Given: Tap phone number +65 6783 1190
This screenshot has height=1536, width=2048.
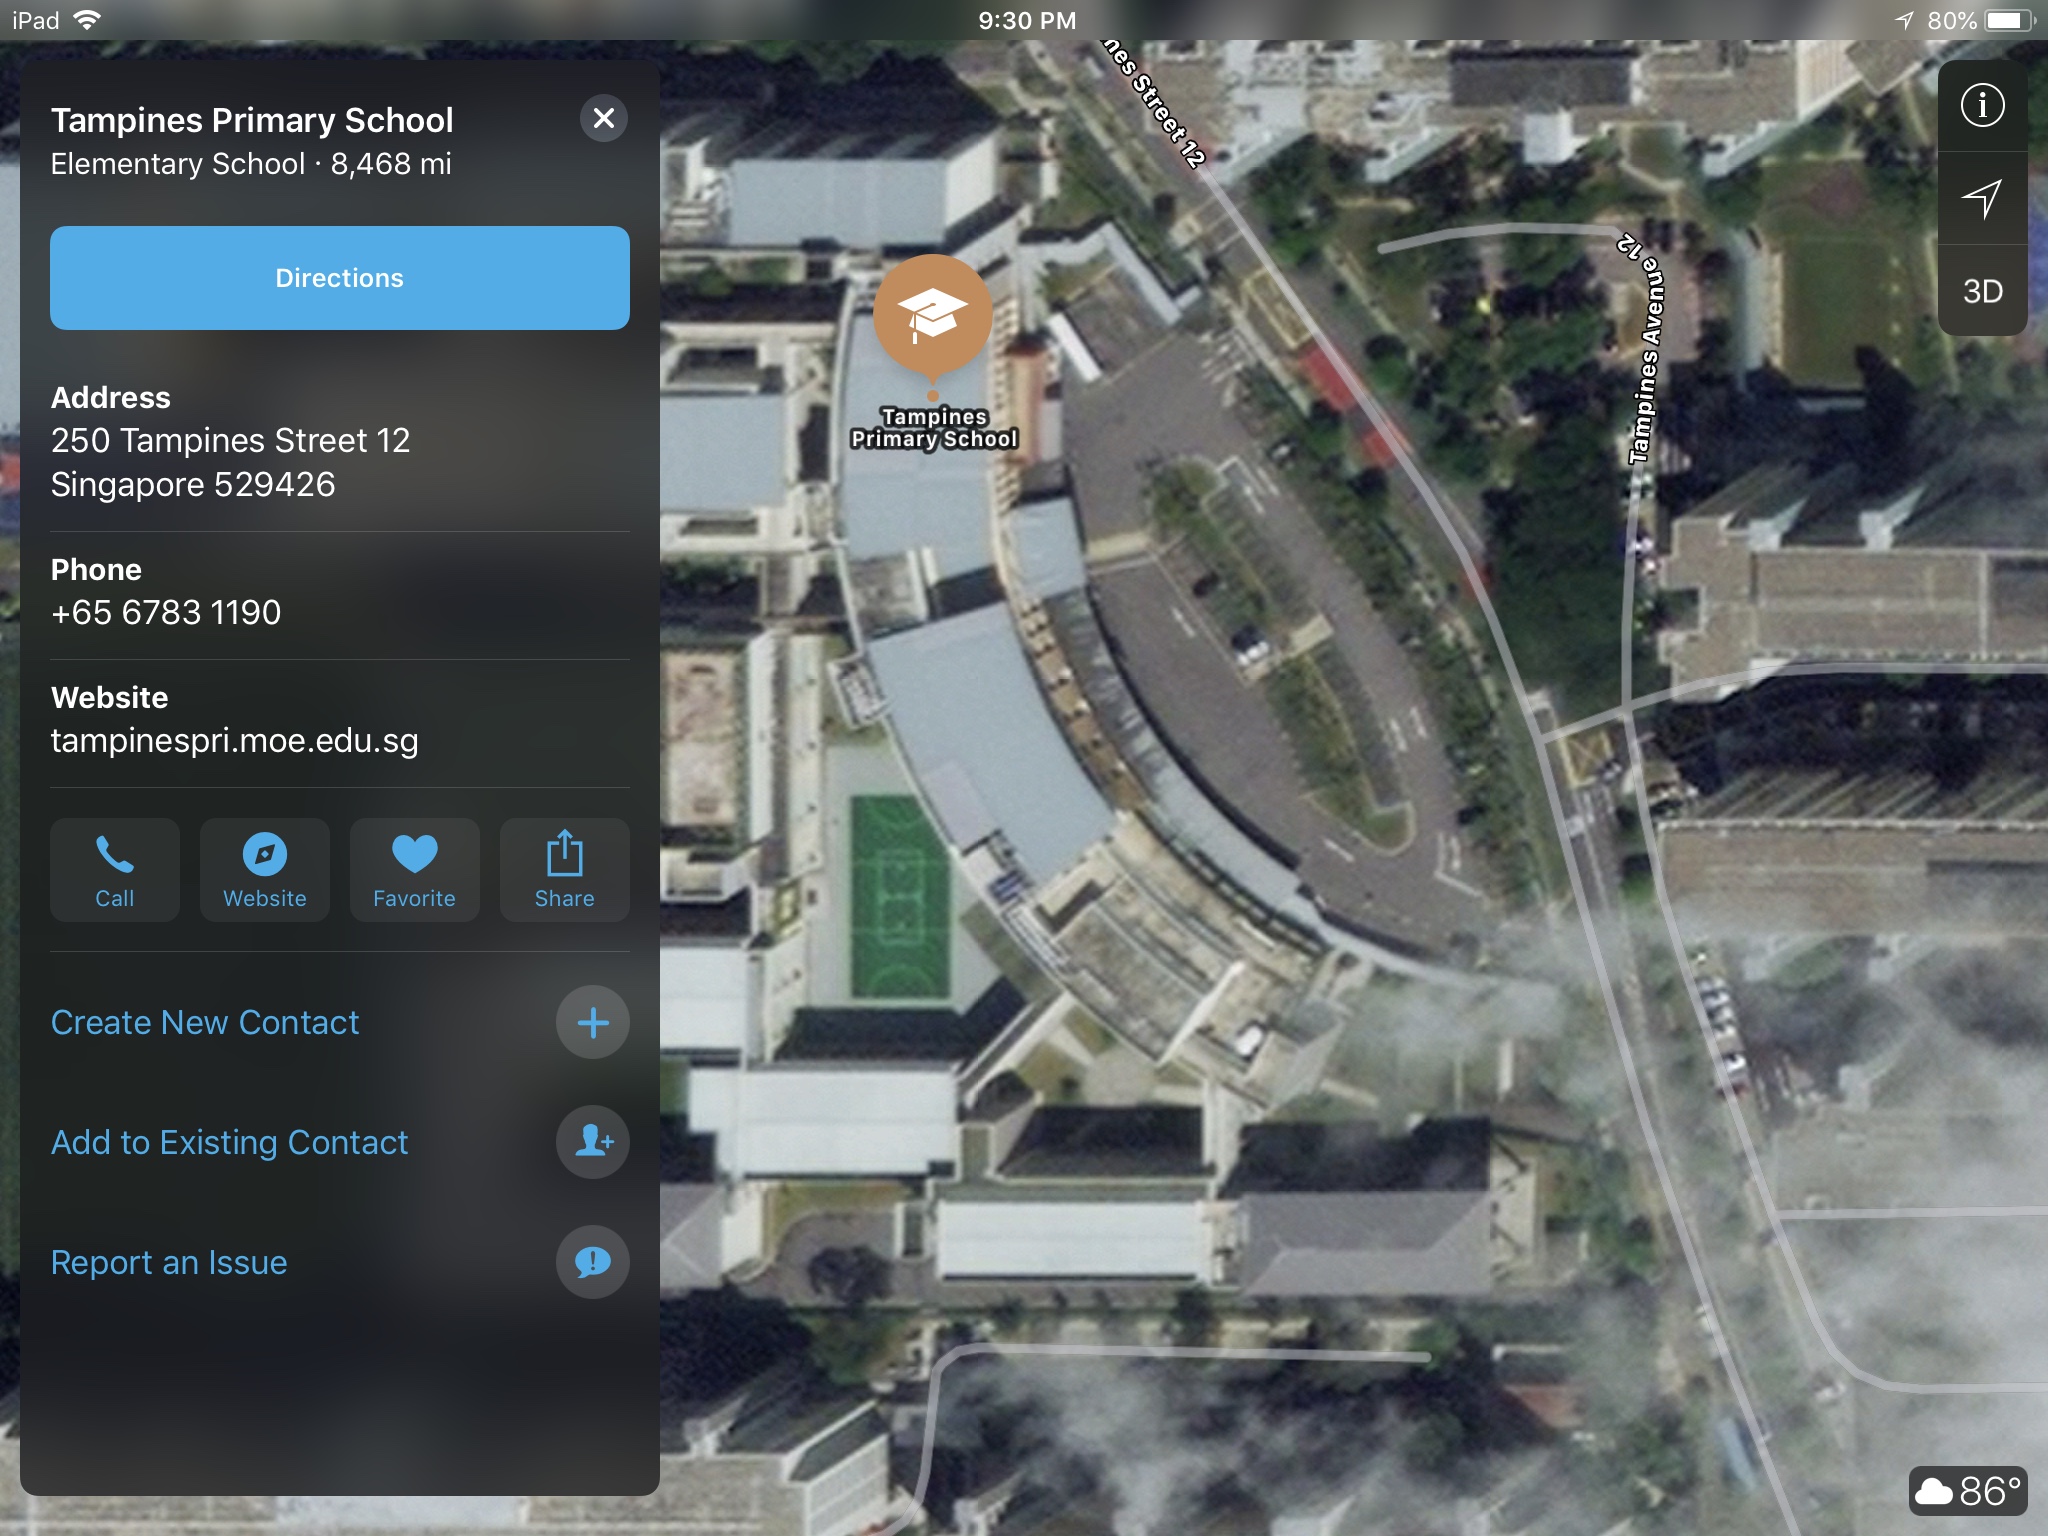Looking at the screenshot, I should (166, 612).
